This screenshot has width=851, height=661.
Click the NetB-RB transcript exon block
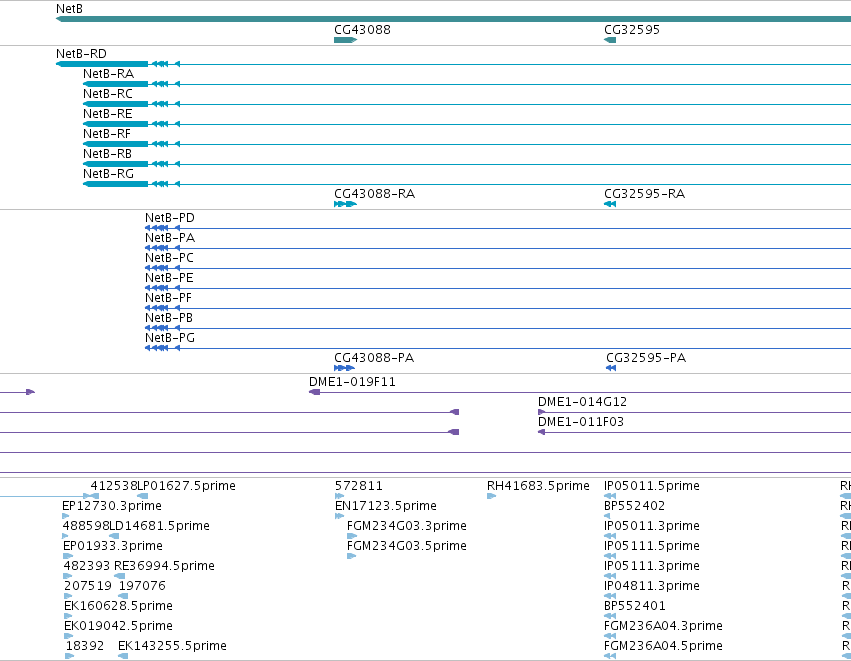[116, 164]
